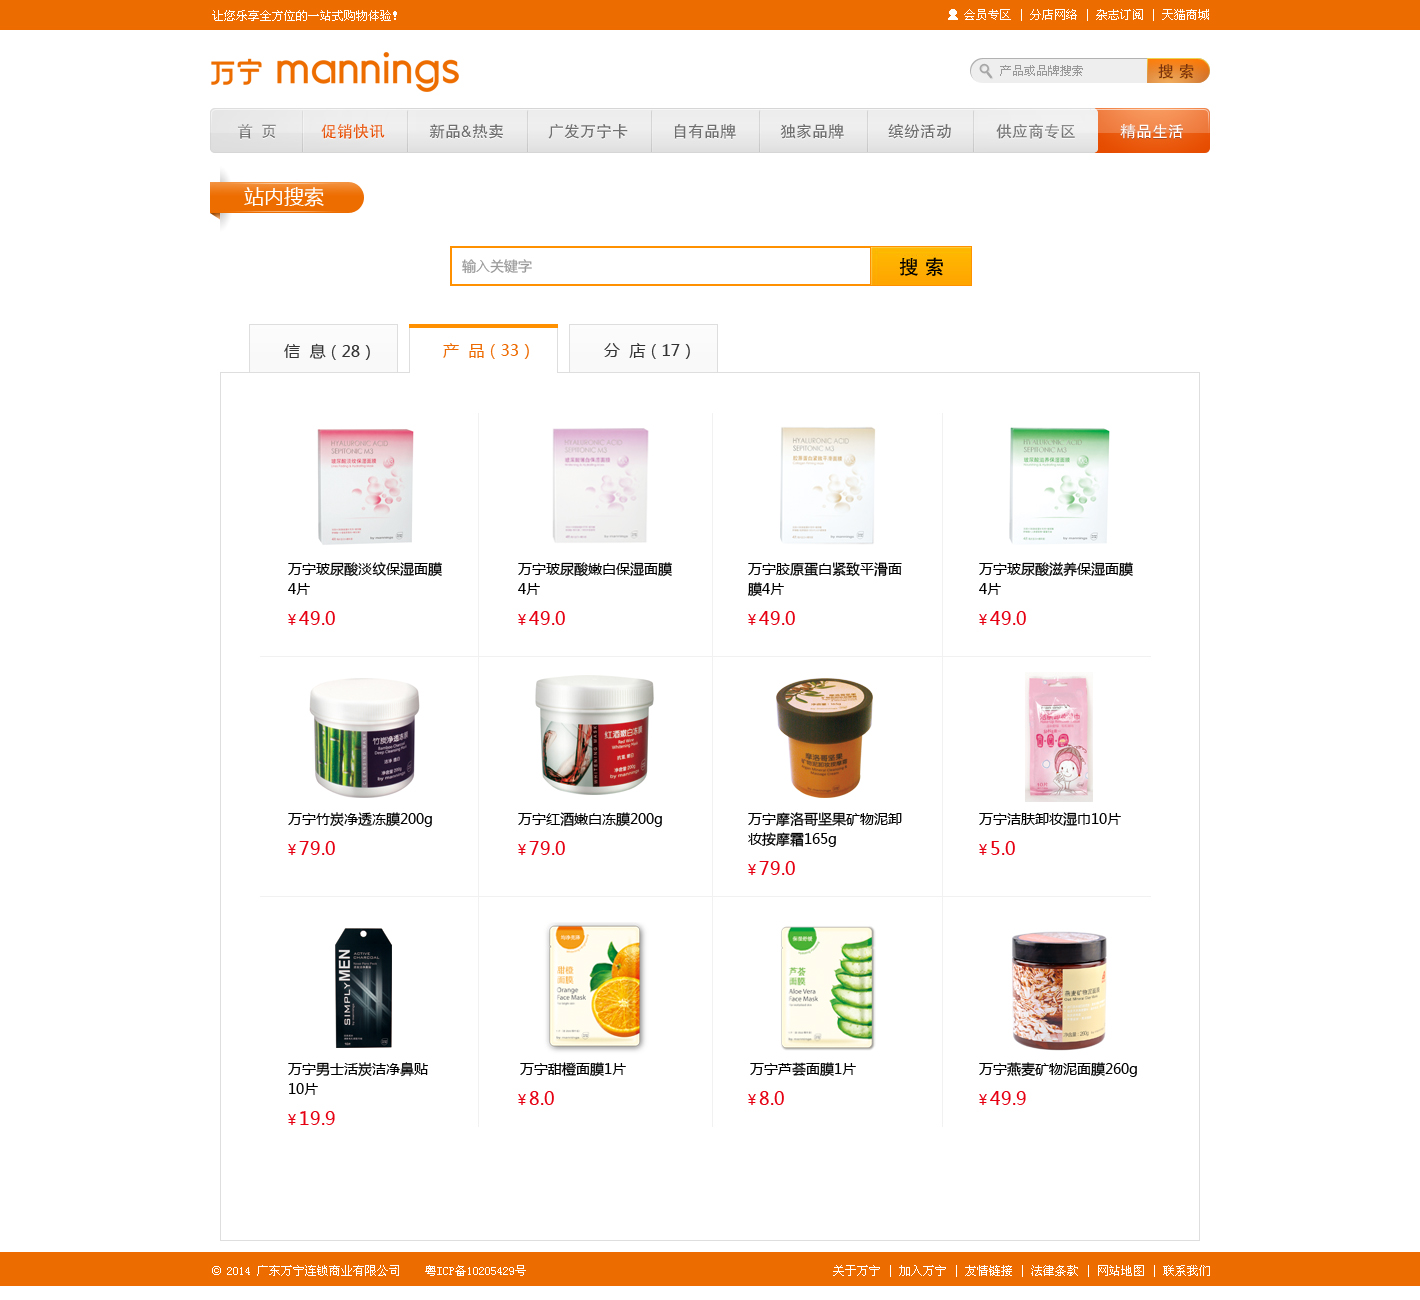
Task: Open the orange face mask product image
Action: 595,987
